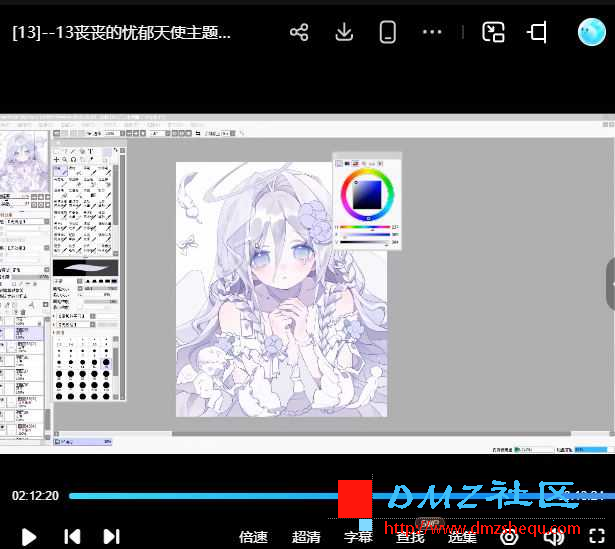
Task: Switch to picture-in-picture mini window
Action: 493,32
